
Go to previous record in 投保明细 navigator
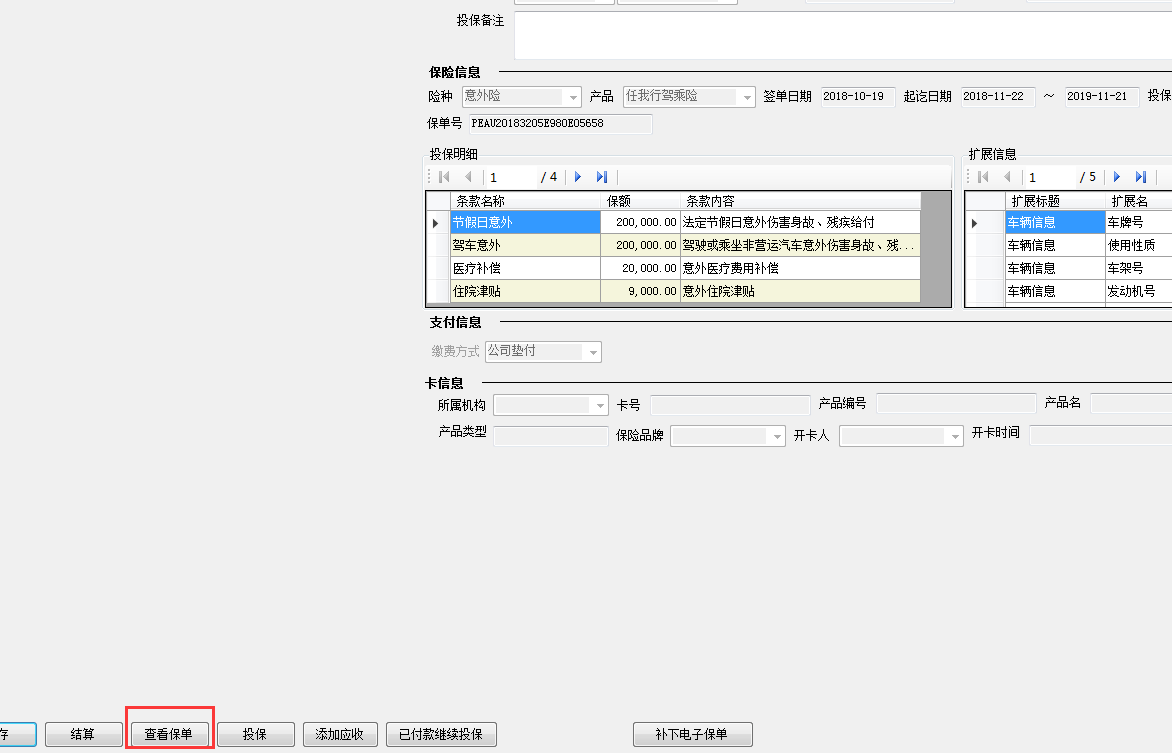pos(467,177)
